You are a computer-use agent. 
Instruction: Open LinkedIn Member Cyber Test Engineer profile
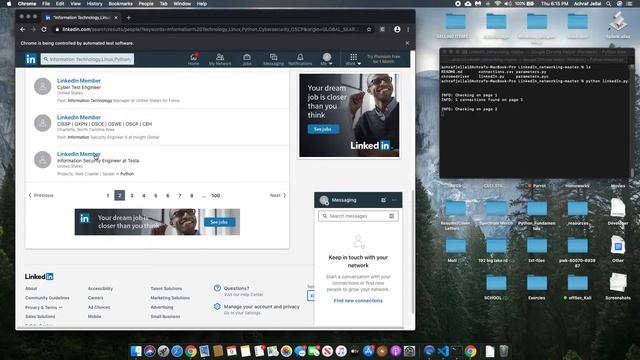pyautogui.click(x=79, y=81)
